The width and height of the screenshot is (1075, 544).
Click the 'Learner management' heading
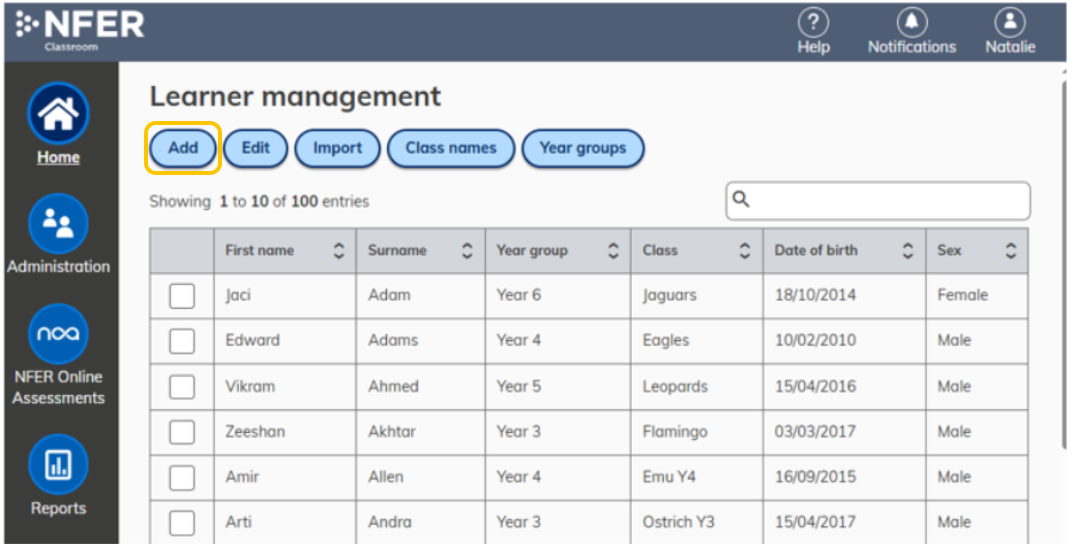click(295, 97)
